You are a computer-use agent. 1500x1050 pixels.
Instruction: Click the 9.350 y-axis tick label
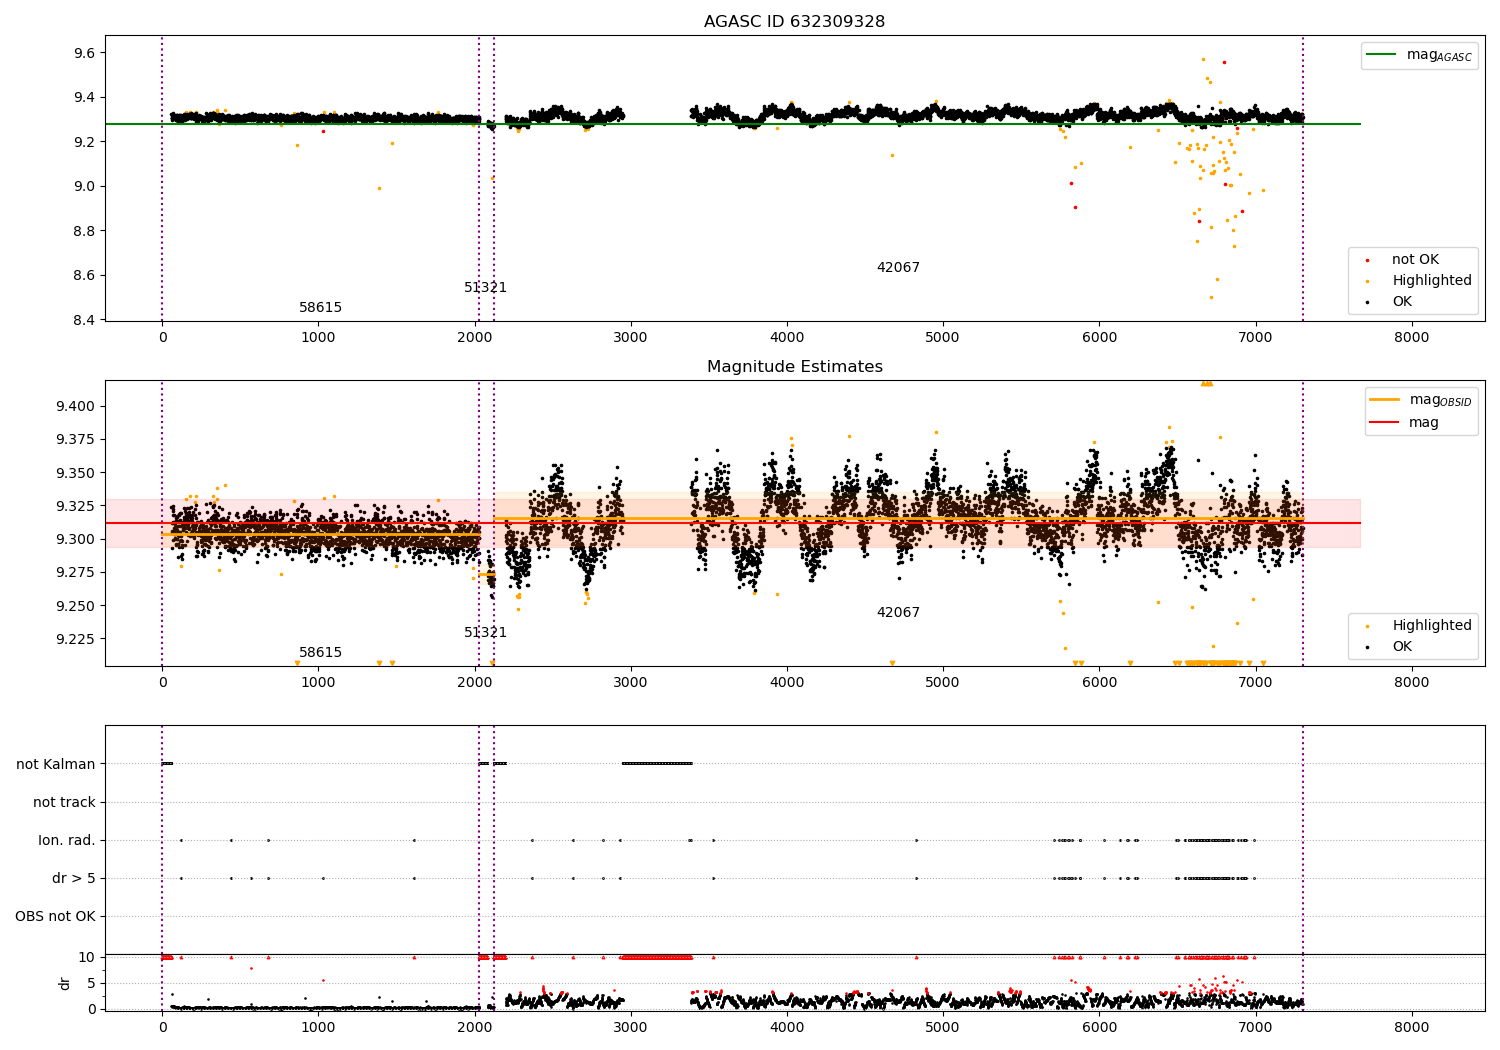pyautogui.click(x=78, y=473)
